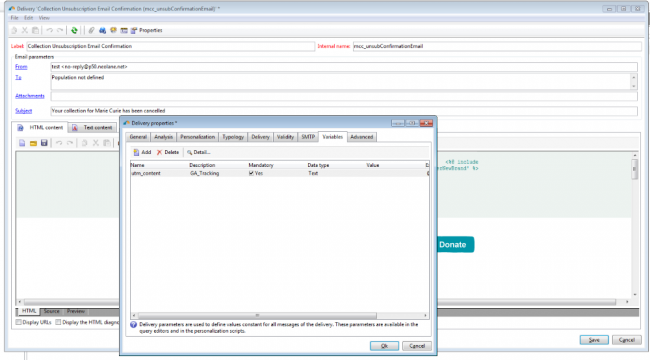Click the teal Donate button in the email preview
Screen dimensions: 650x360
455,245
